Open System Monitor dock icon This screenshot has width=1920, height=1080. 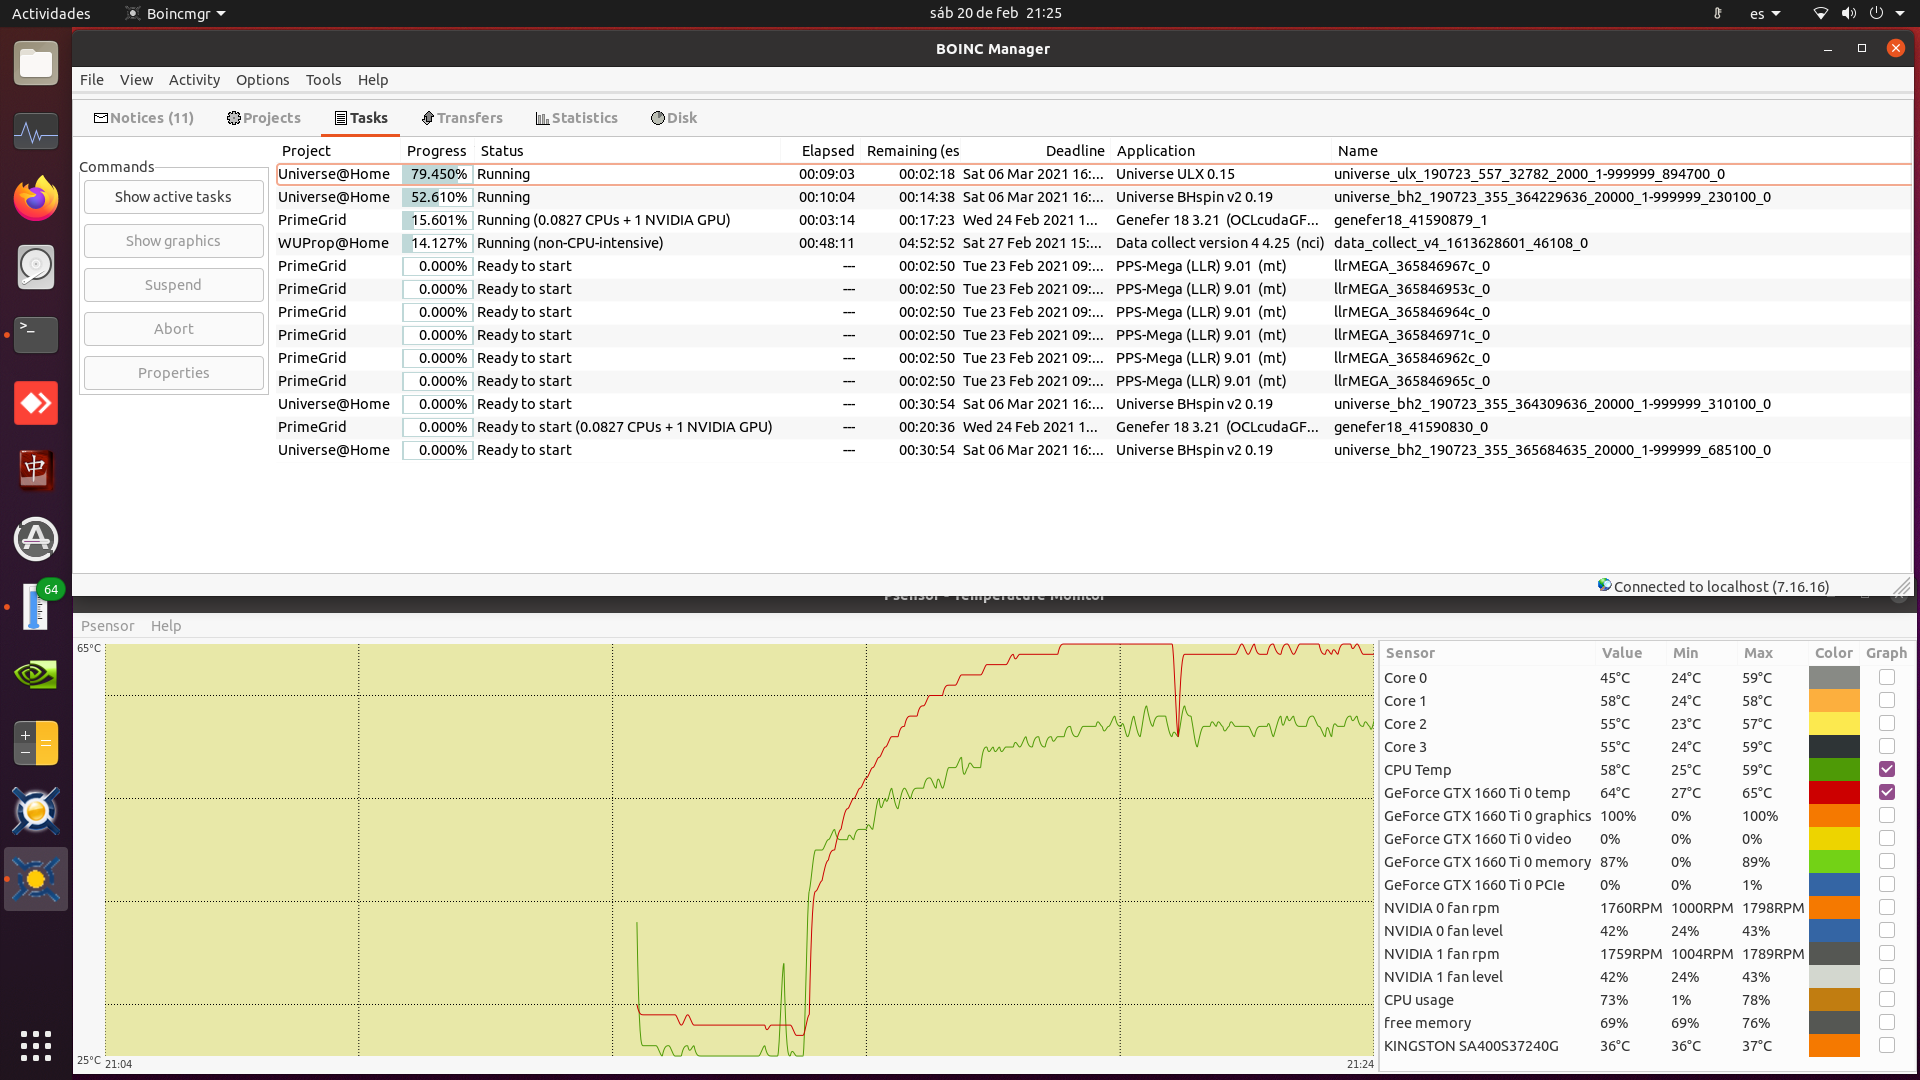[x=36, y=131]
